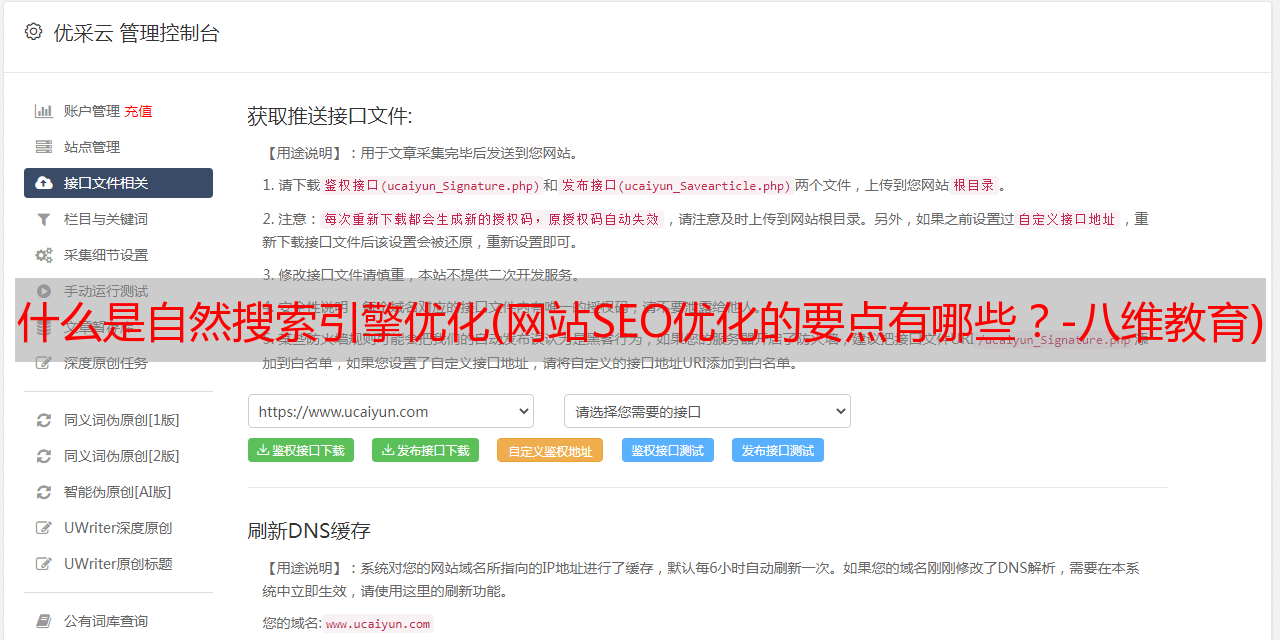This screenshot has width=1280, height=640.
Task: Click the green 发布接口下载 button
Action: click(425, 450)
